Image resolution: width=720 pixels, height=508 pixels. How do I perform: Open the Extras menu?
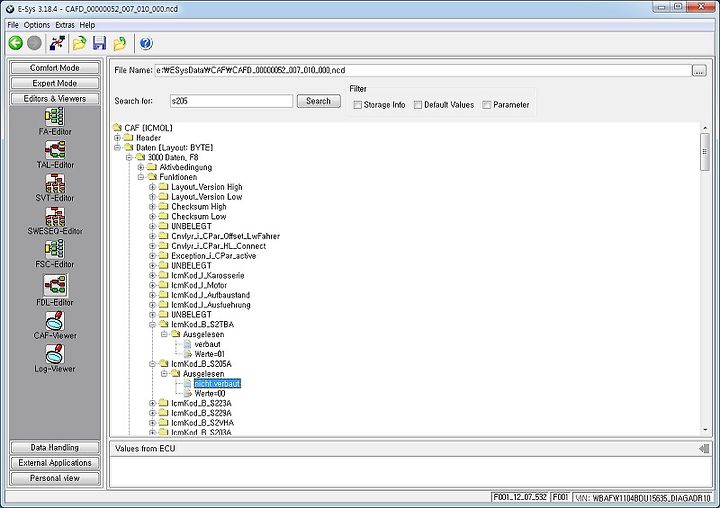pyautogui.click(x=65, y=25)
